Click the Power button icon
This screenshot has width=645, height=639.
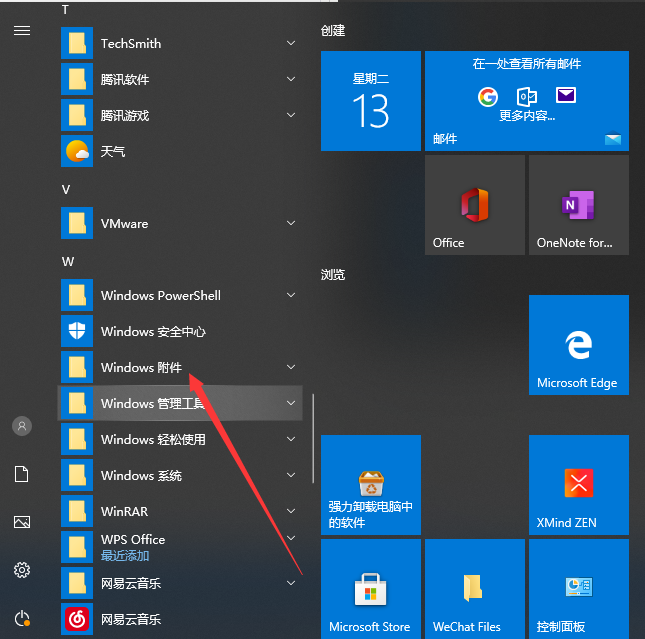[21, 618]
